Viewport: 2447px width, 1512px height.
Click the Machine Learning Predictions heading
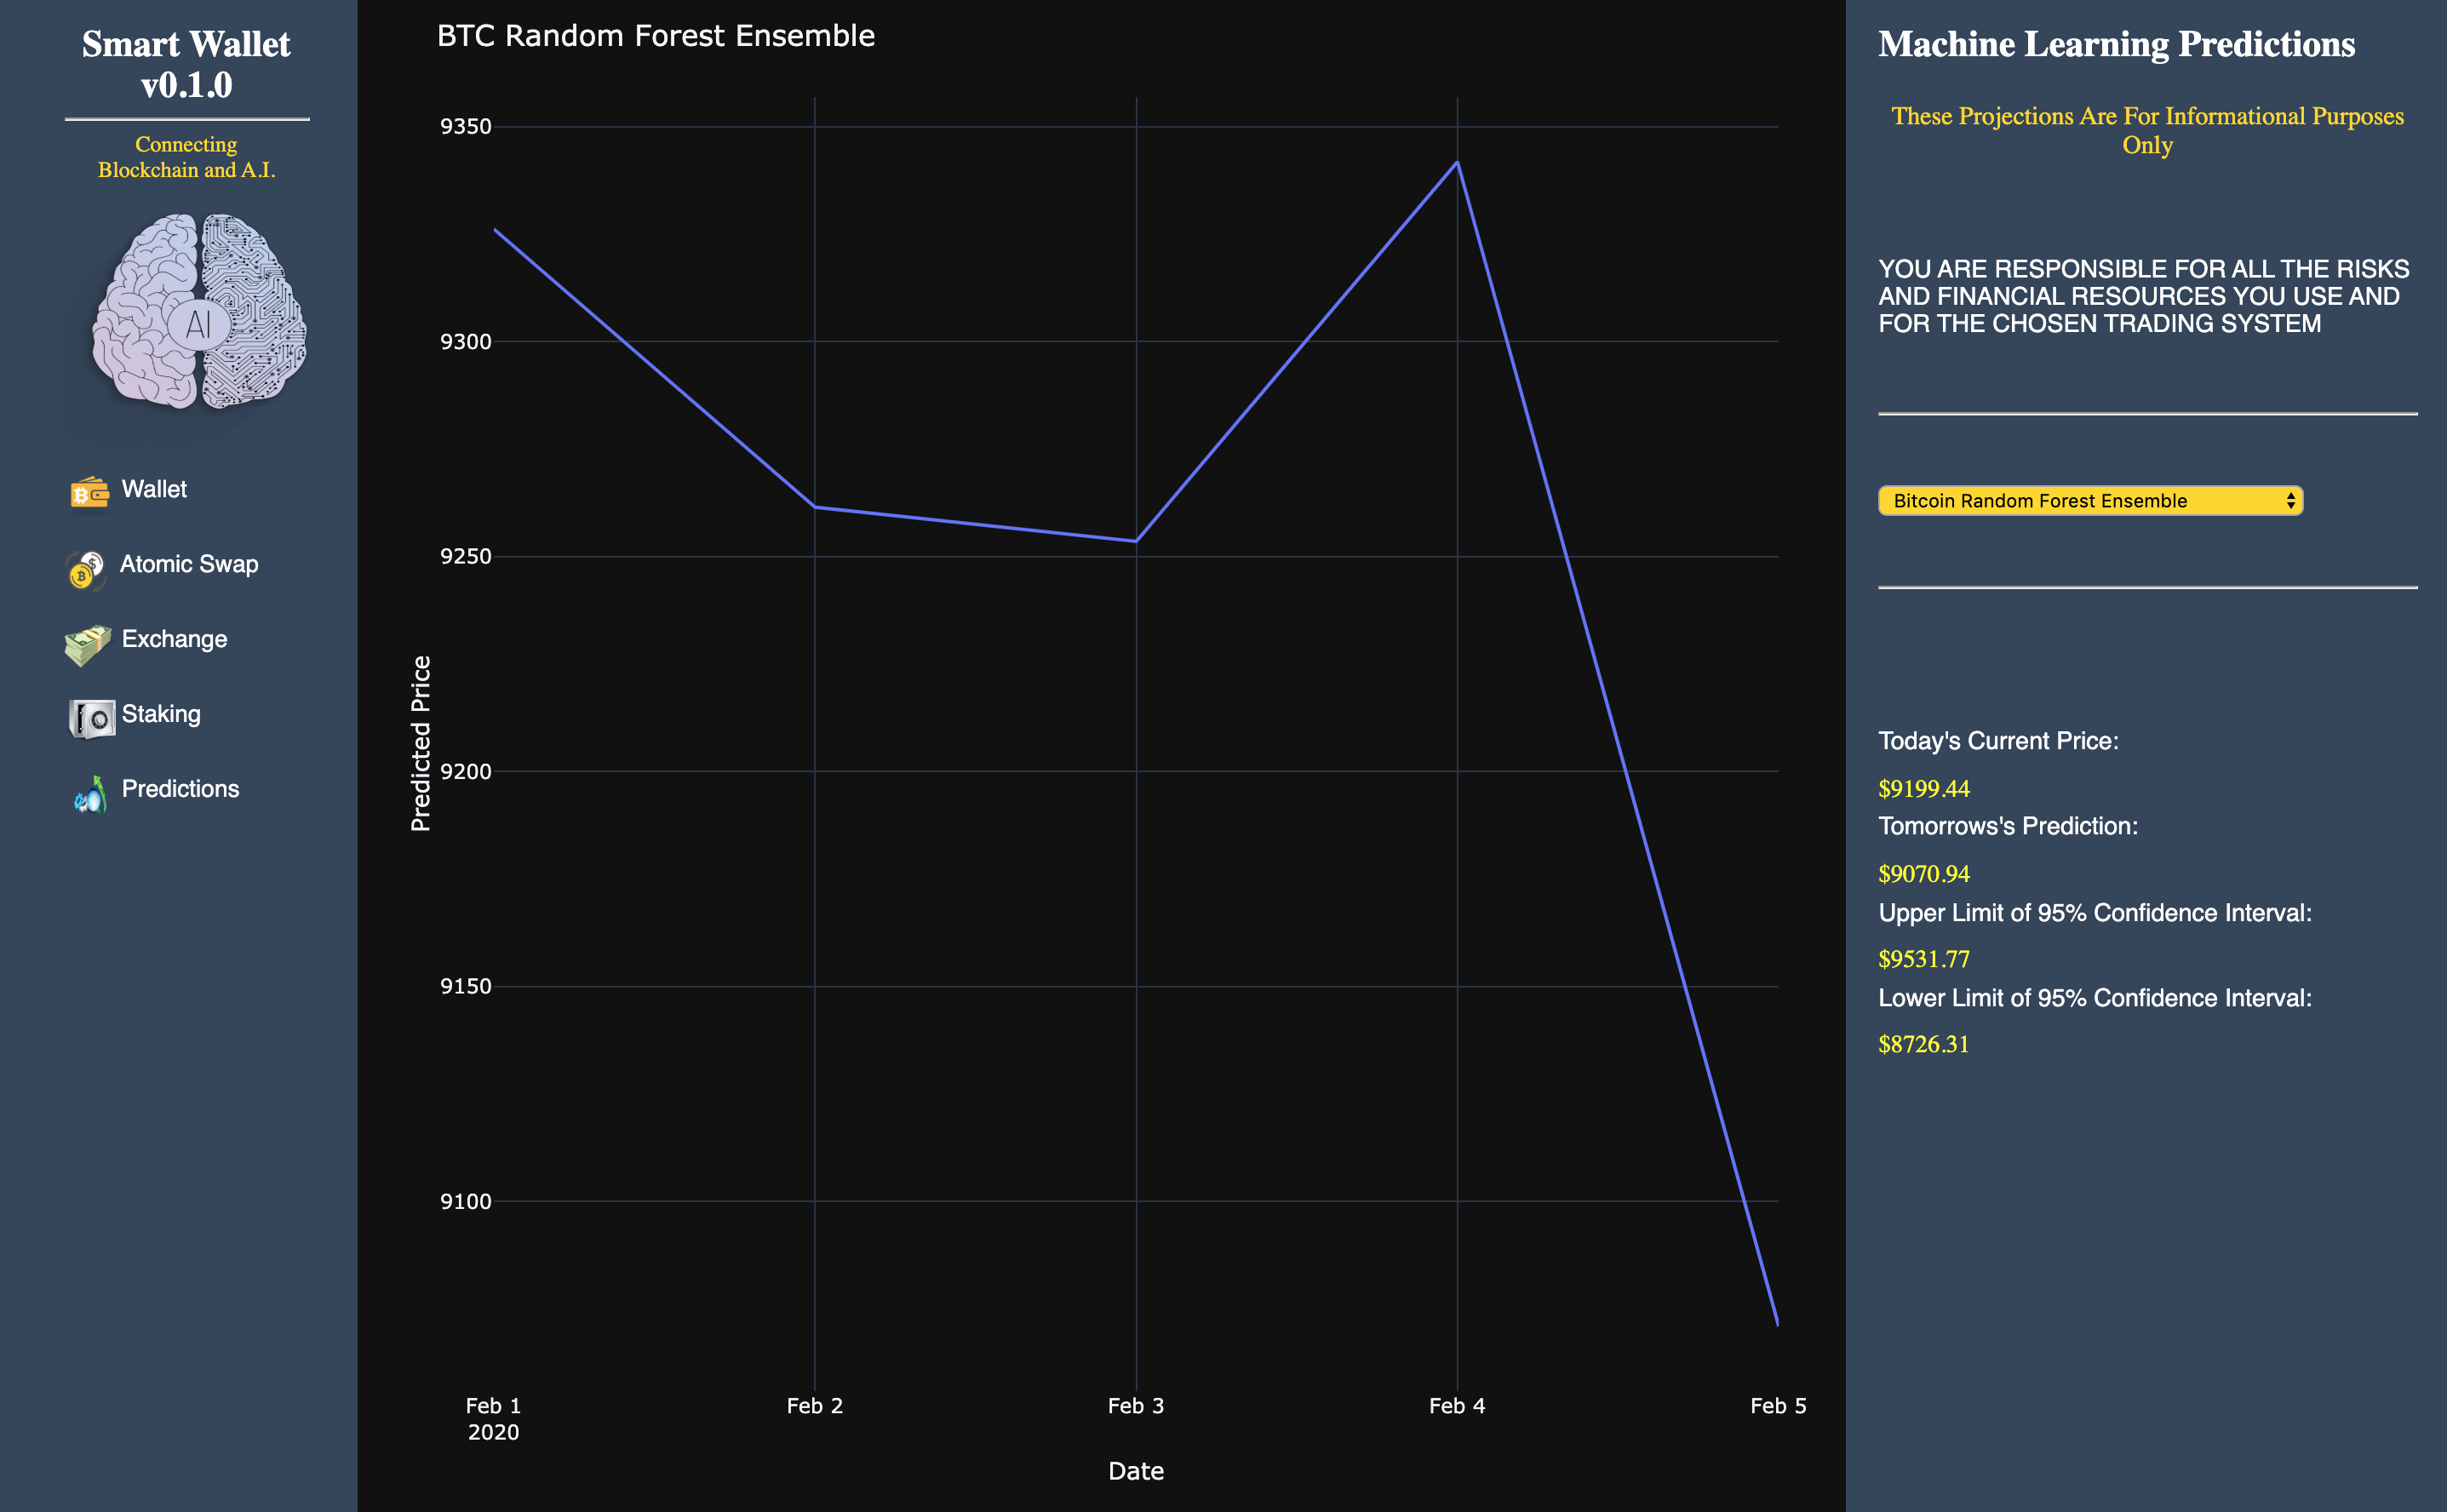coord(2116,44)
